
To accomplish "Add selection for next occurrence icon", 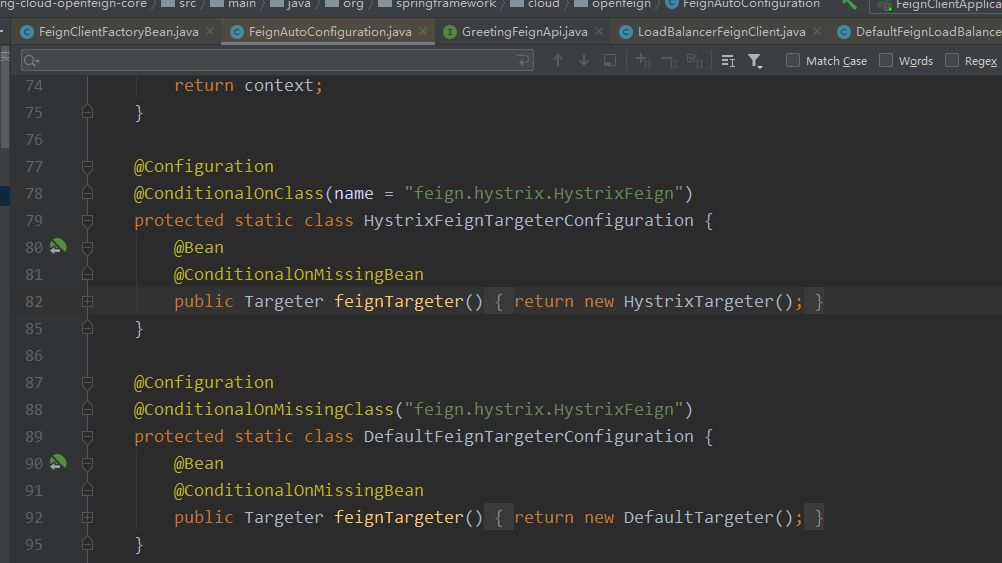I will (x=644, y=60).
